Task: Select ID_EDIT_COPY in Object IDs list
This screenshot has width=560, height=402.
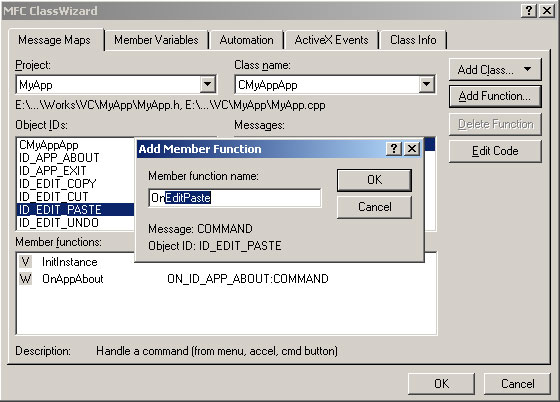Action: (76, 184)
